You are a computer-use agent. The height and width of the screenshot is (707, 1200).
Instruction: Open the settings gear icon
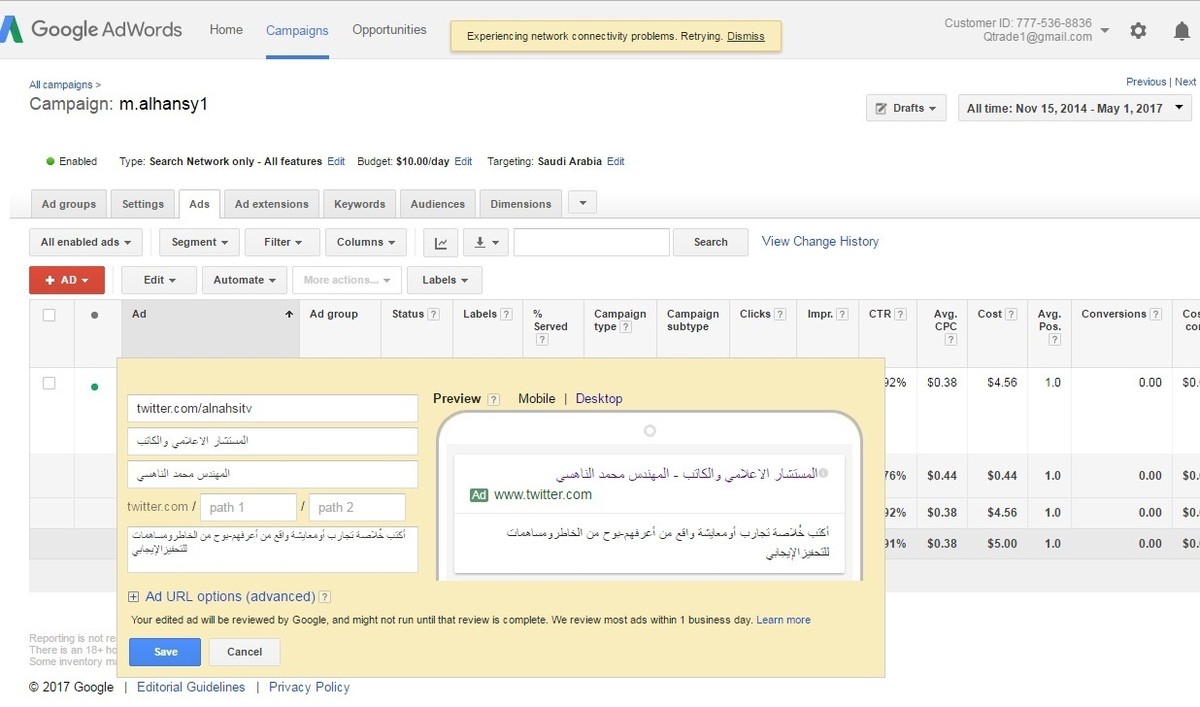coord(1138,30)
